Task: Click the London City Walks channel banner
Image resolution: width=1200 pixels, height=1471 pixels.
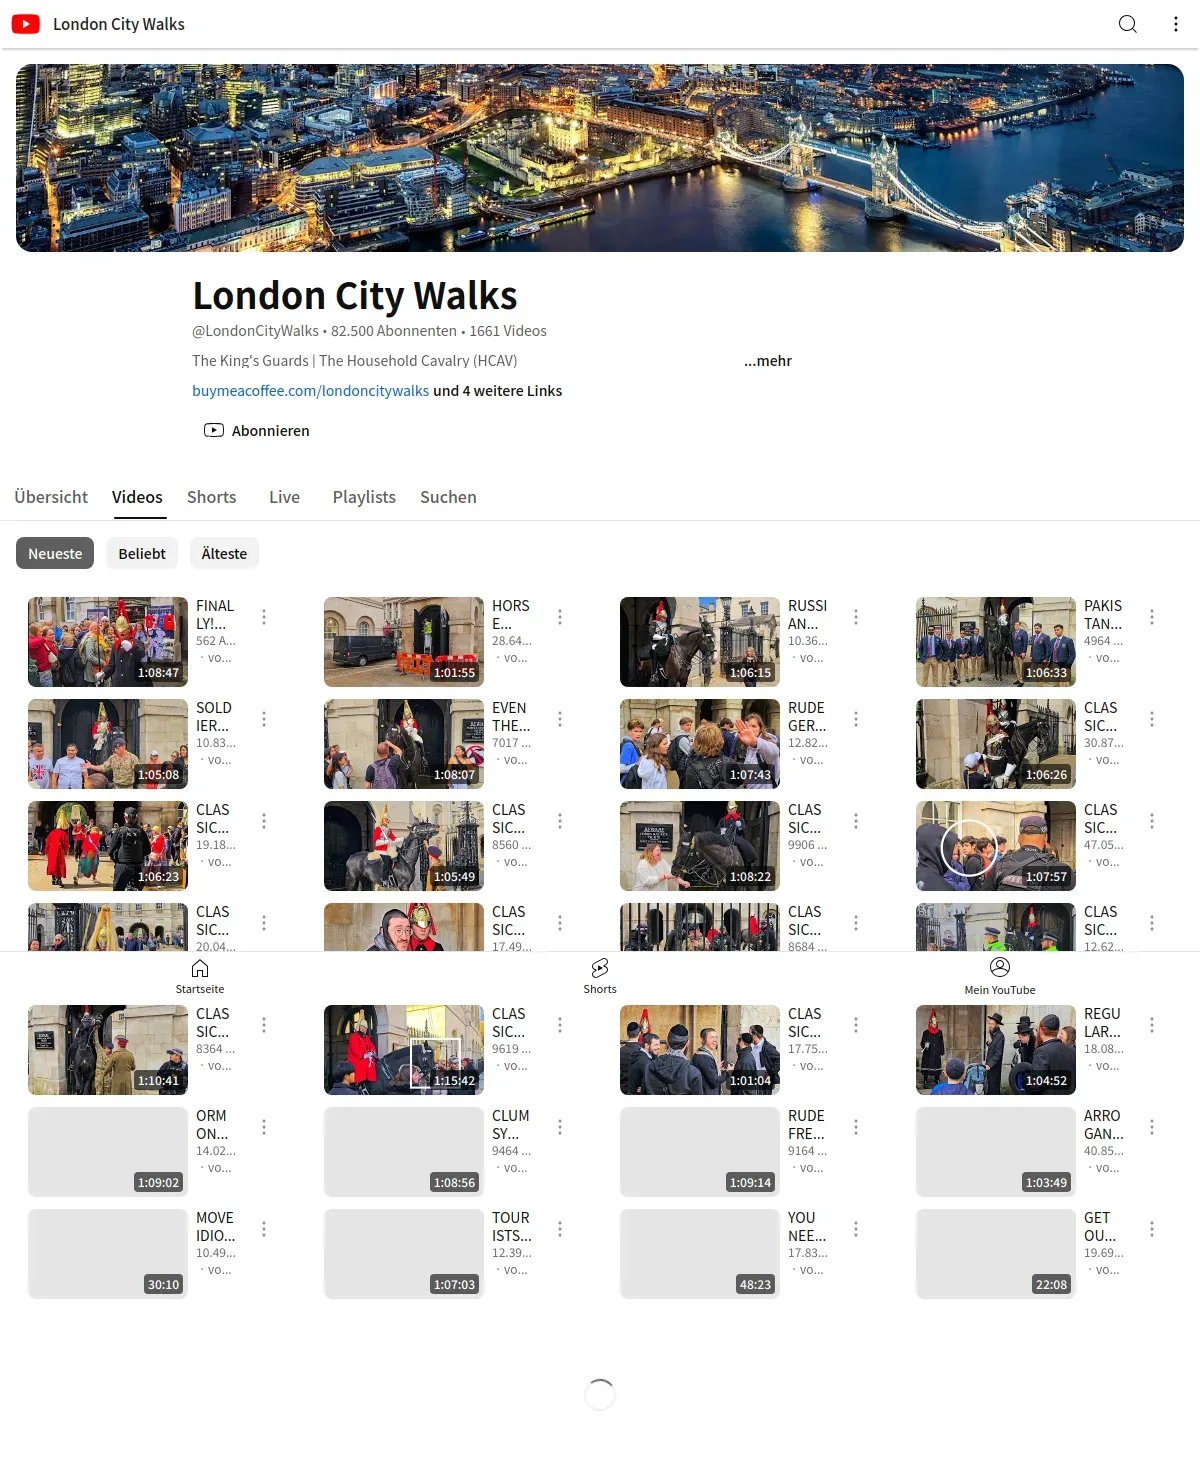Action: click(600, 158)
